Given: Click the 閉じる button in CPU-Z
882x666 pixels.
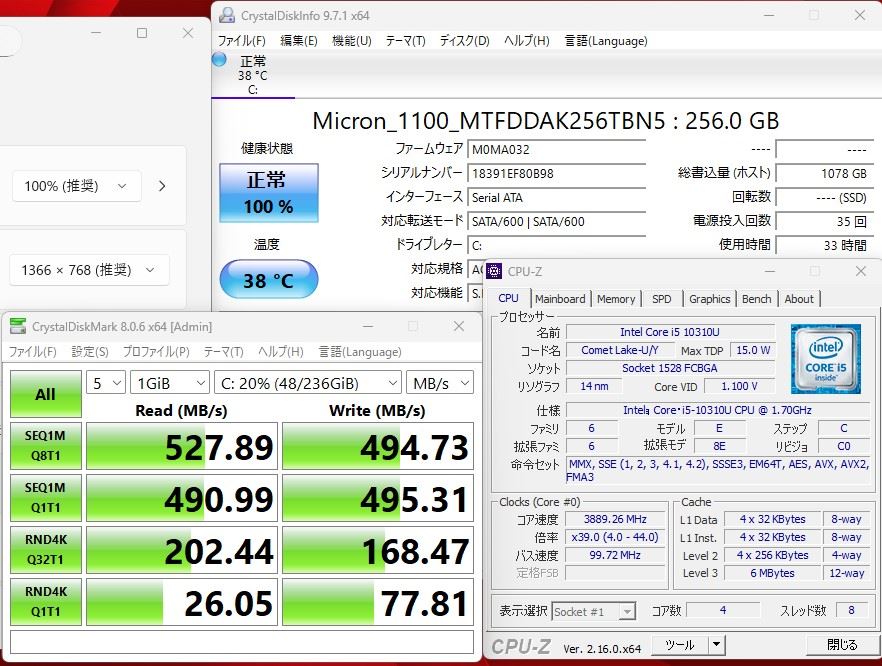Looking at the screenshot, I should click(x=841, y=645).
